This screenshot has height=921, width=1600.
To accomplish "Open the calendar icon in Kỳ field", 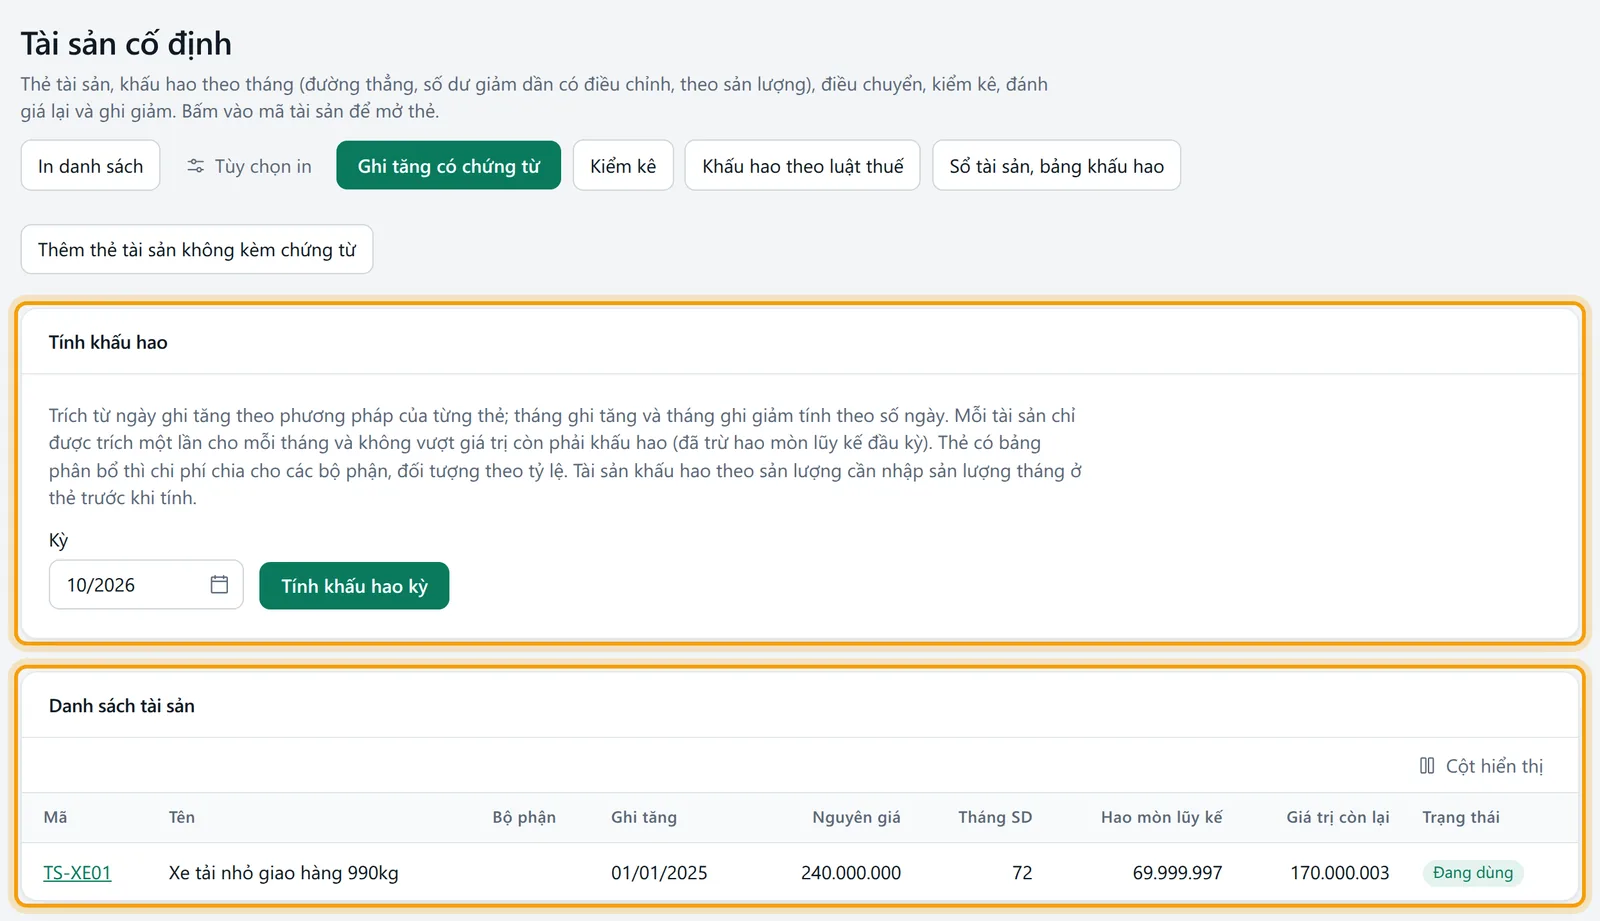I will [x=219, y=585].
